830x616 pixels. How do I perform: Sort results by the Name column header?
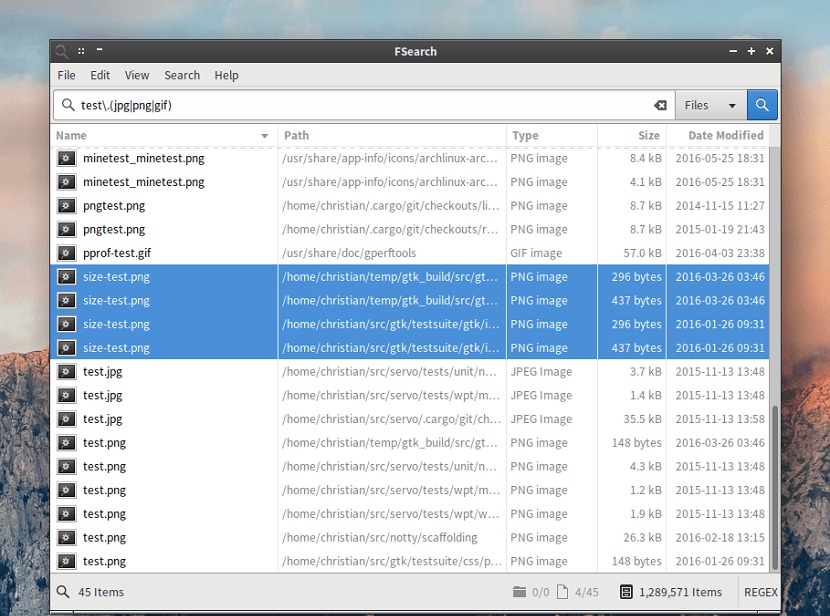pos(164,135)
